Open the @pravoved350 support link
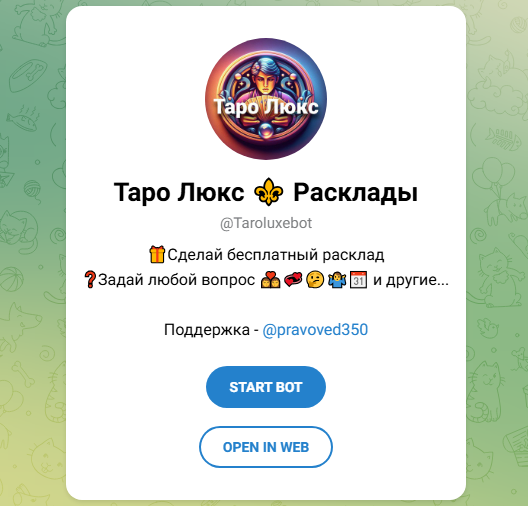528x506 pixels. click(315, 330)
